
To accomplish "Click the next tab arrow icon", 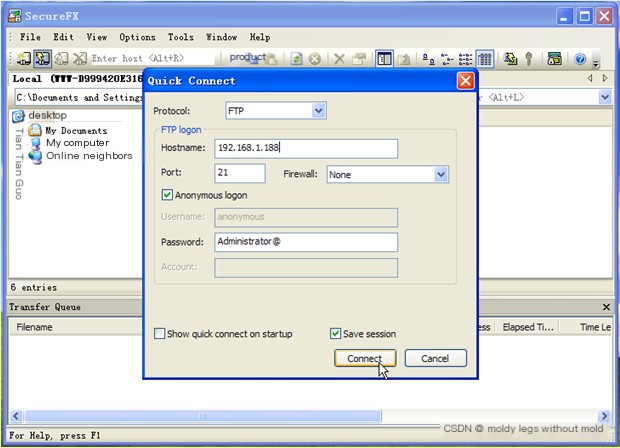I will click(605, 78).
